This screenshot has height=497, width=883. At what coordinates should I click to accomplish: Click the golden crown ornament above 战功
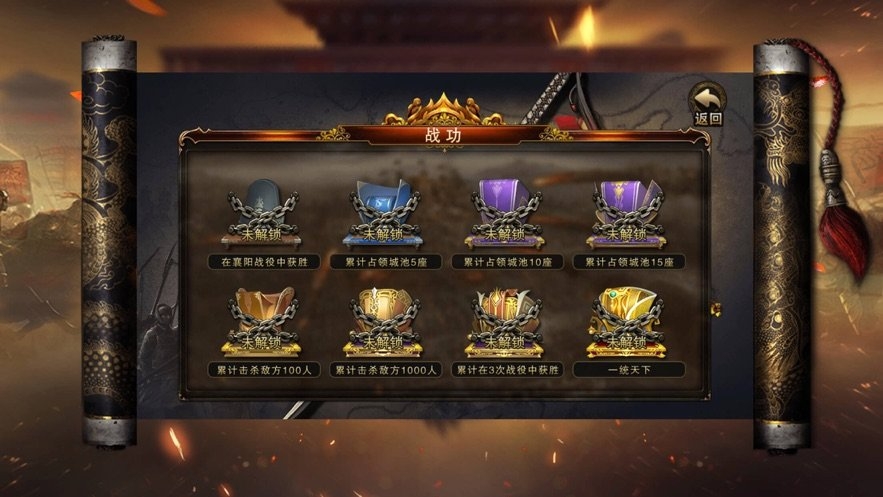444,109
